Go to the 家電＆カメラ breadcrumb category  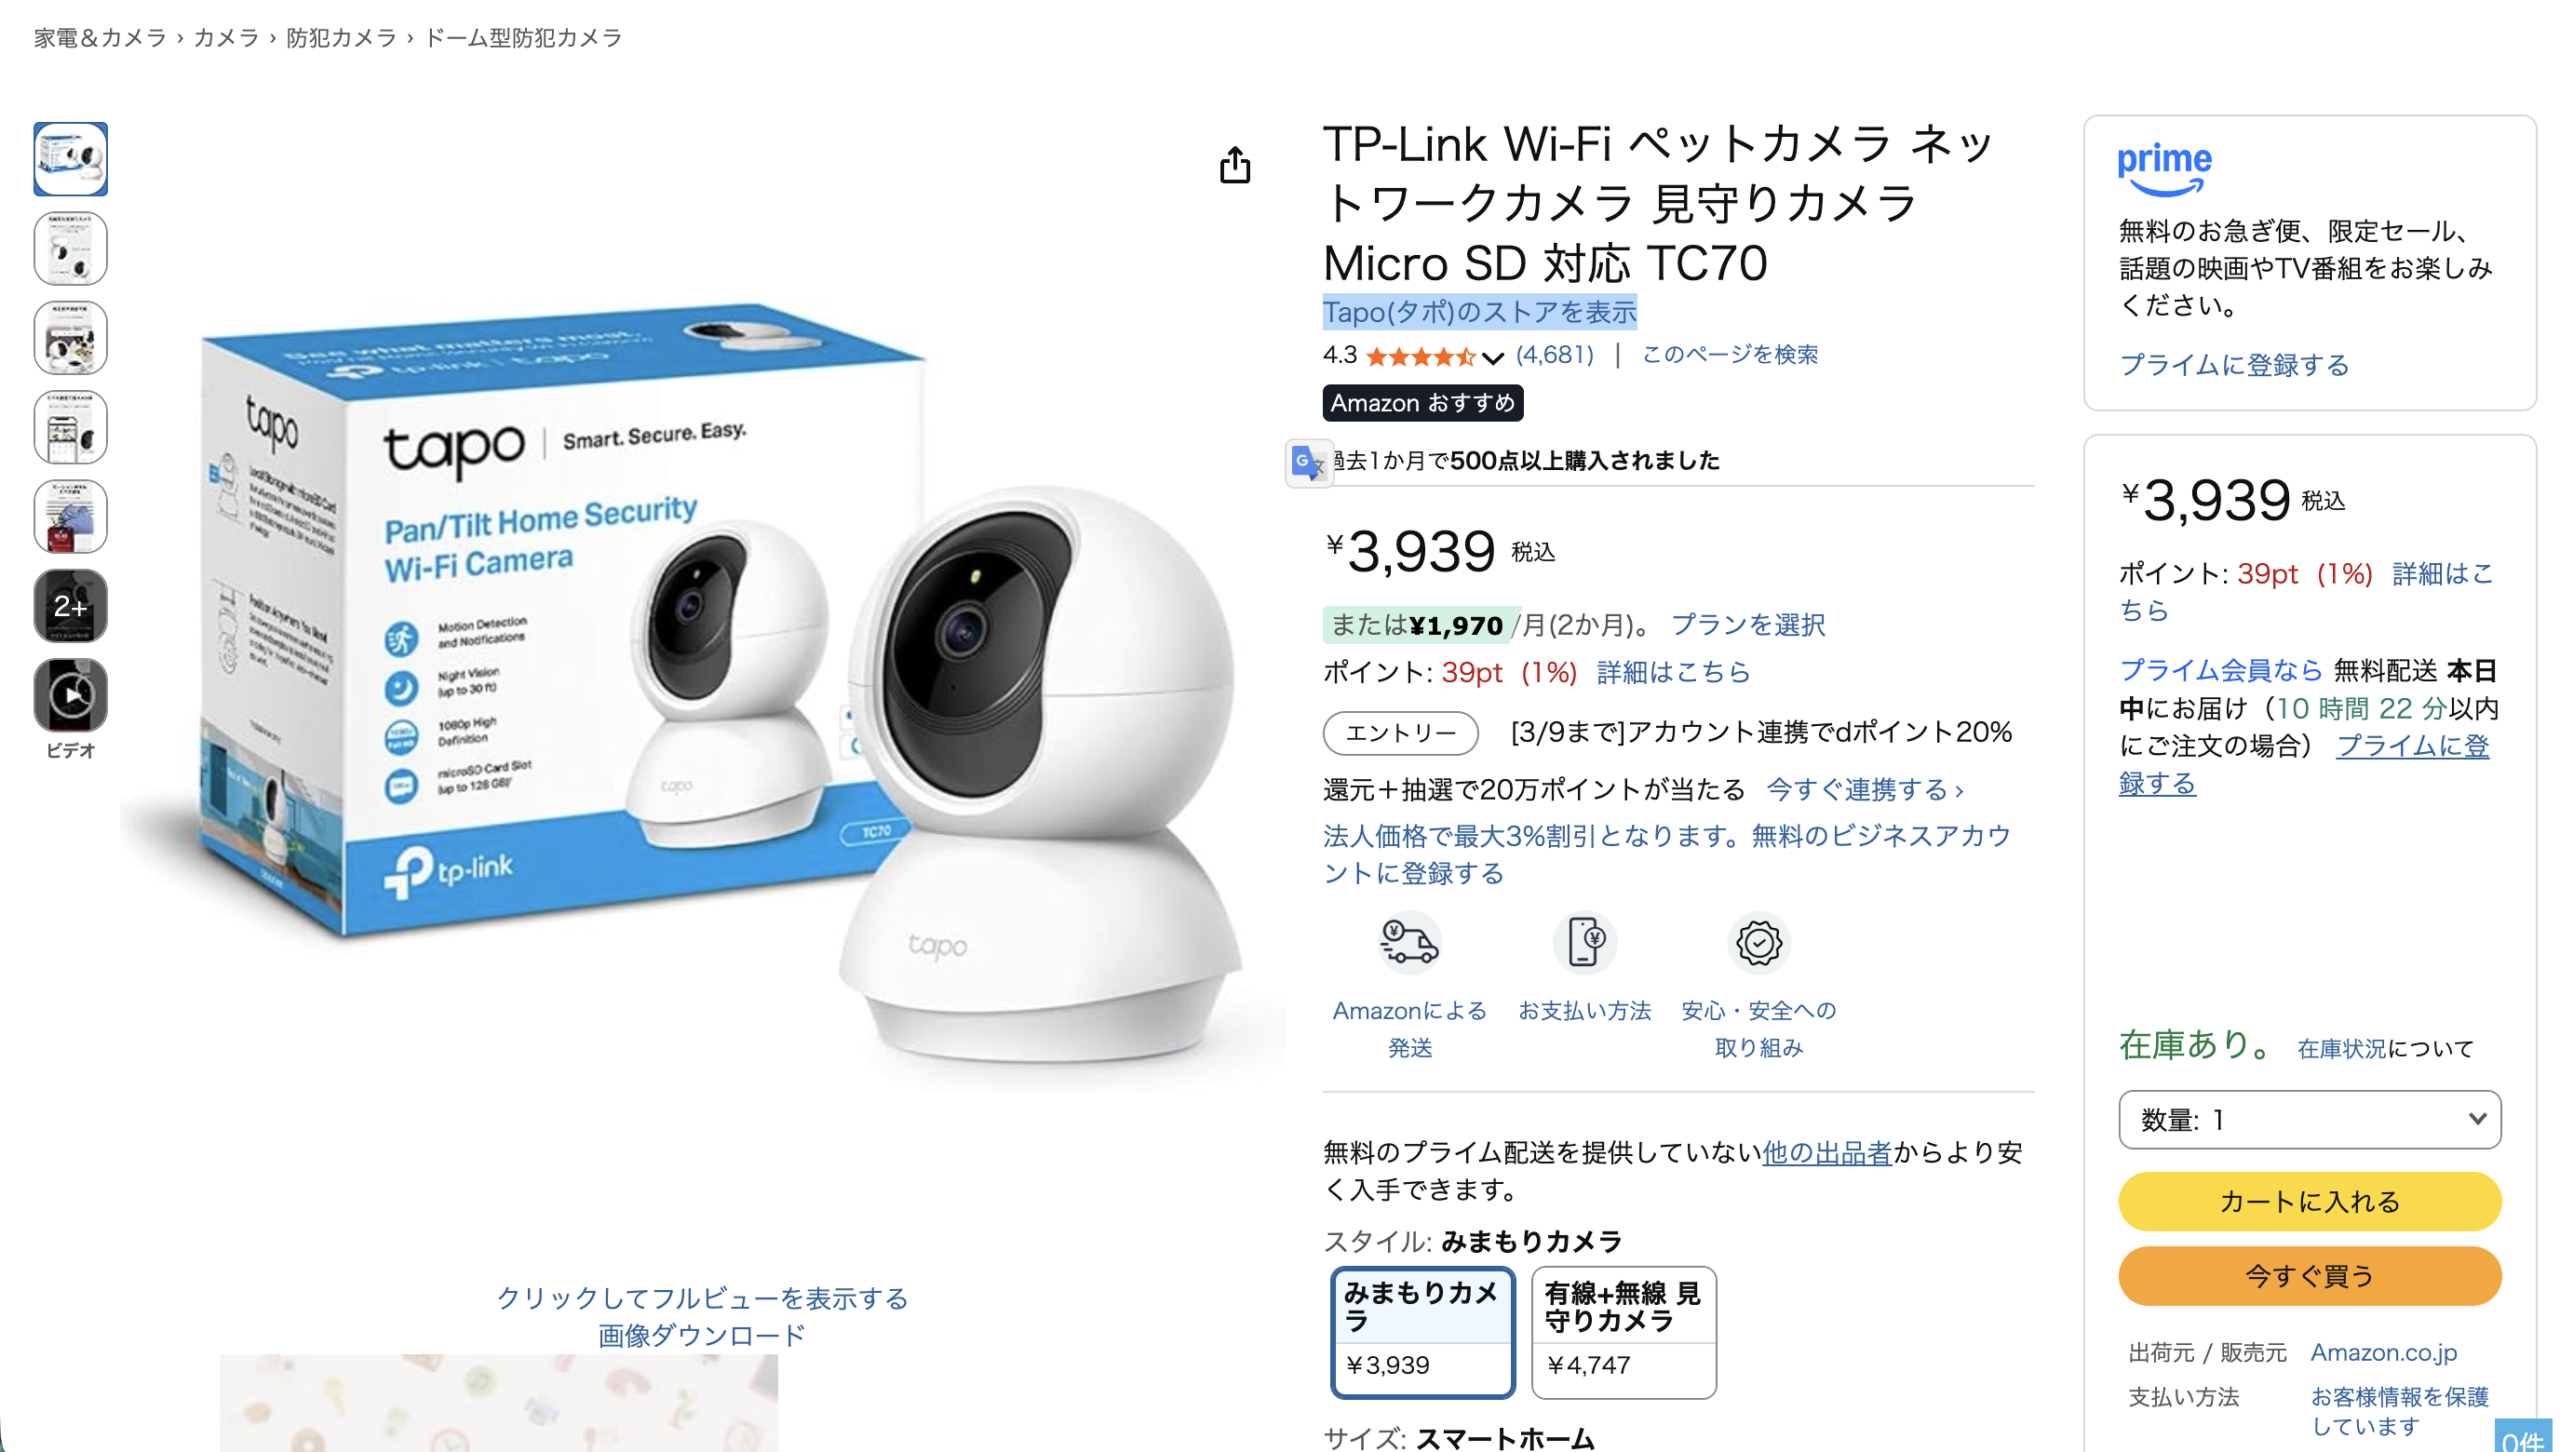click(100, 38)
